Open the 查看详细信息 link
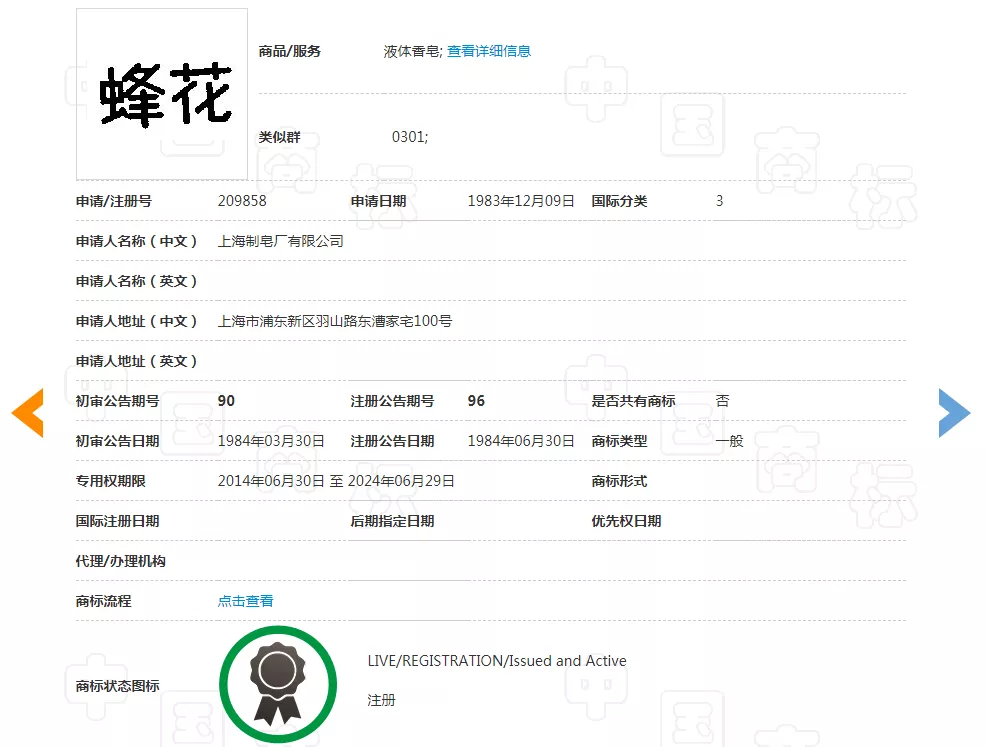The height and width of the screenshot is (747, 987). pos(489,51)
